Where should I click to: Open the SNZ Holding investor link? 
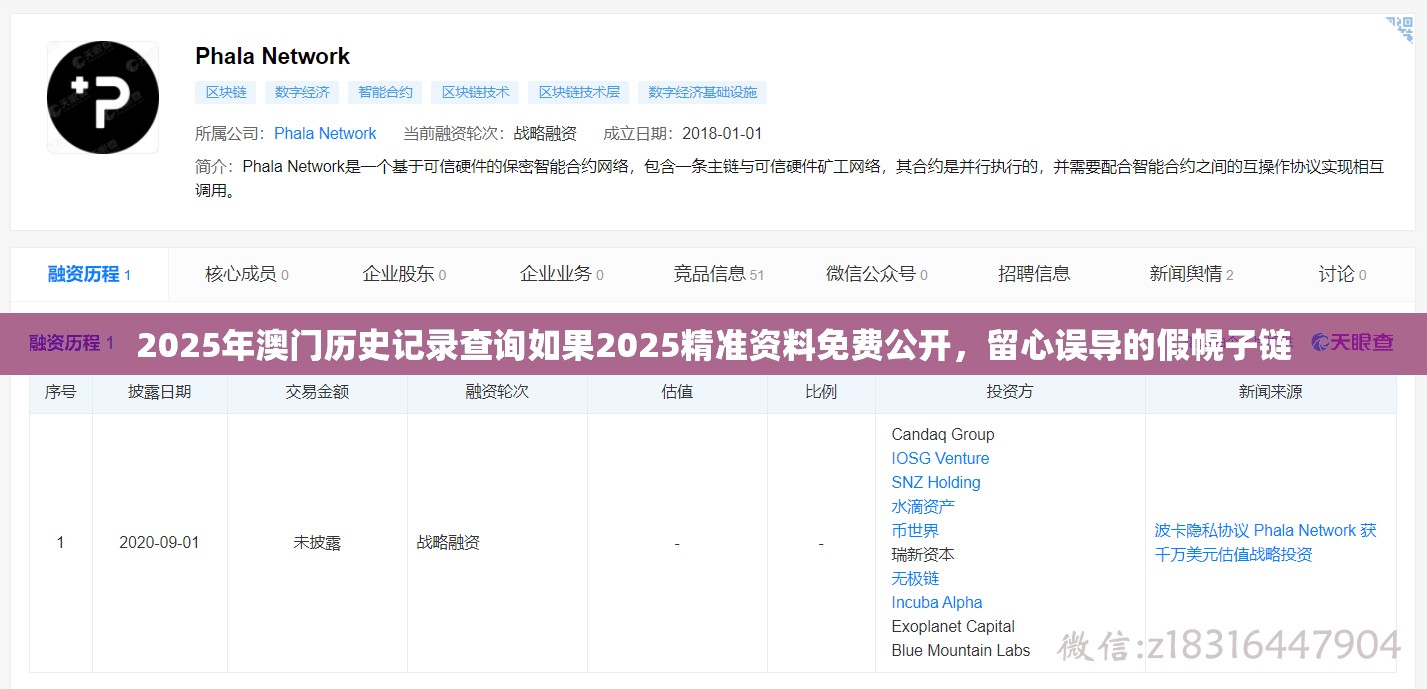(x=936, y=482)
